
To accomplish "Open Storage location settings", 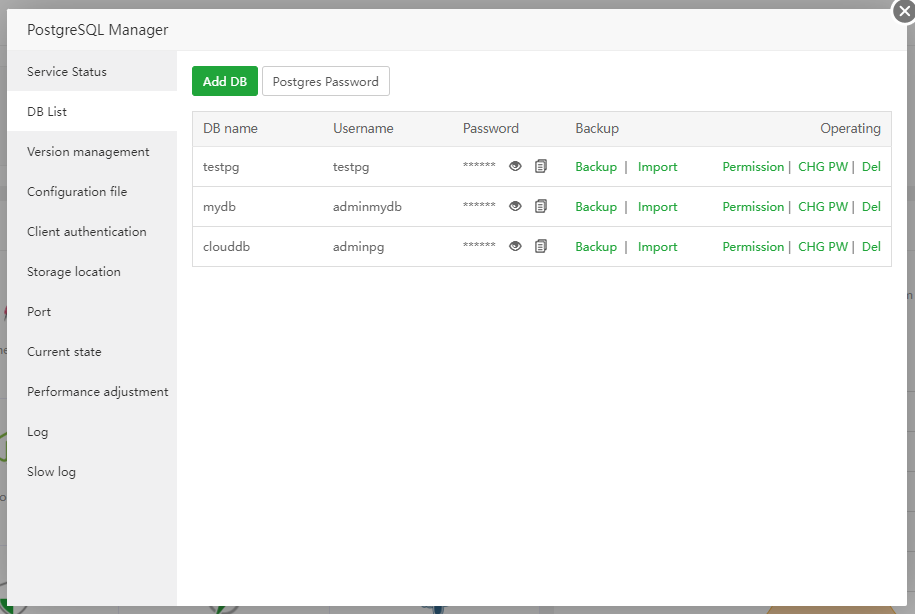I will click(x=92, y=271).
